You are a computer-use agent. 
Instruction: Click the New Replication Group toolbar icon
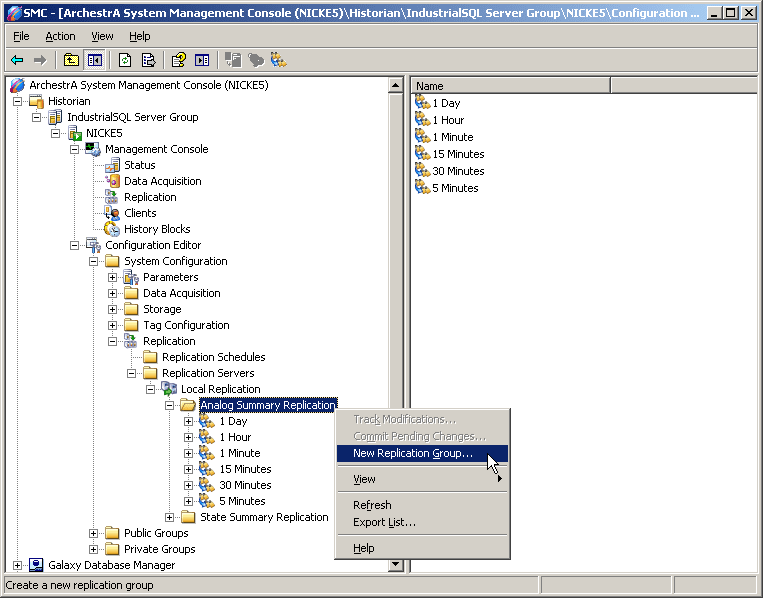[279, 60]
